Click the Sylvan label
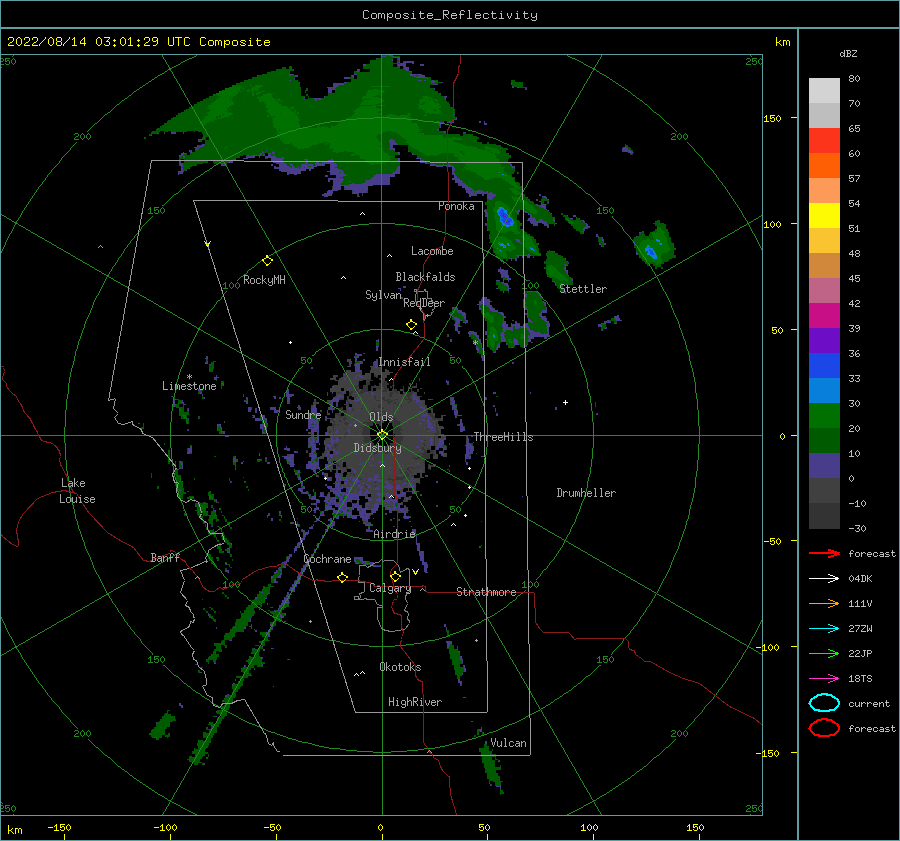The image size is (900, 841). coord(383,295)
